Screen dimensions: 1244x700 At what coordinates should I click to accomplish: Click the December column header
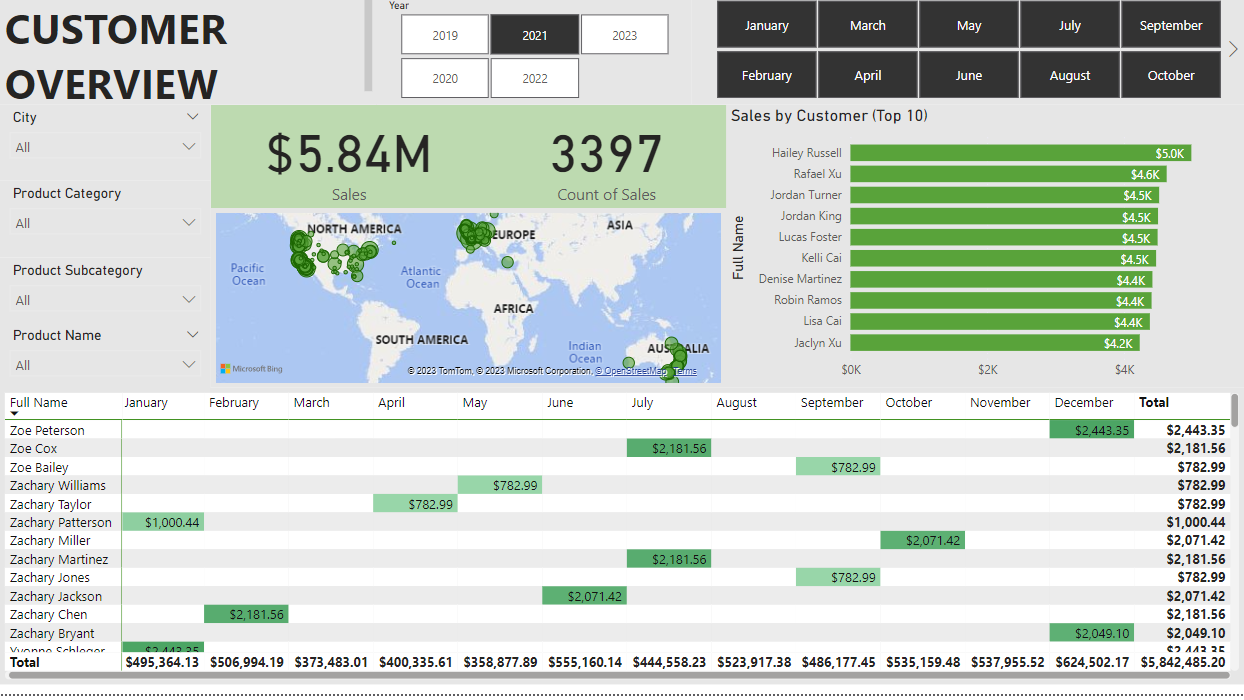click(1084, 402)
